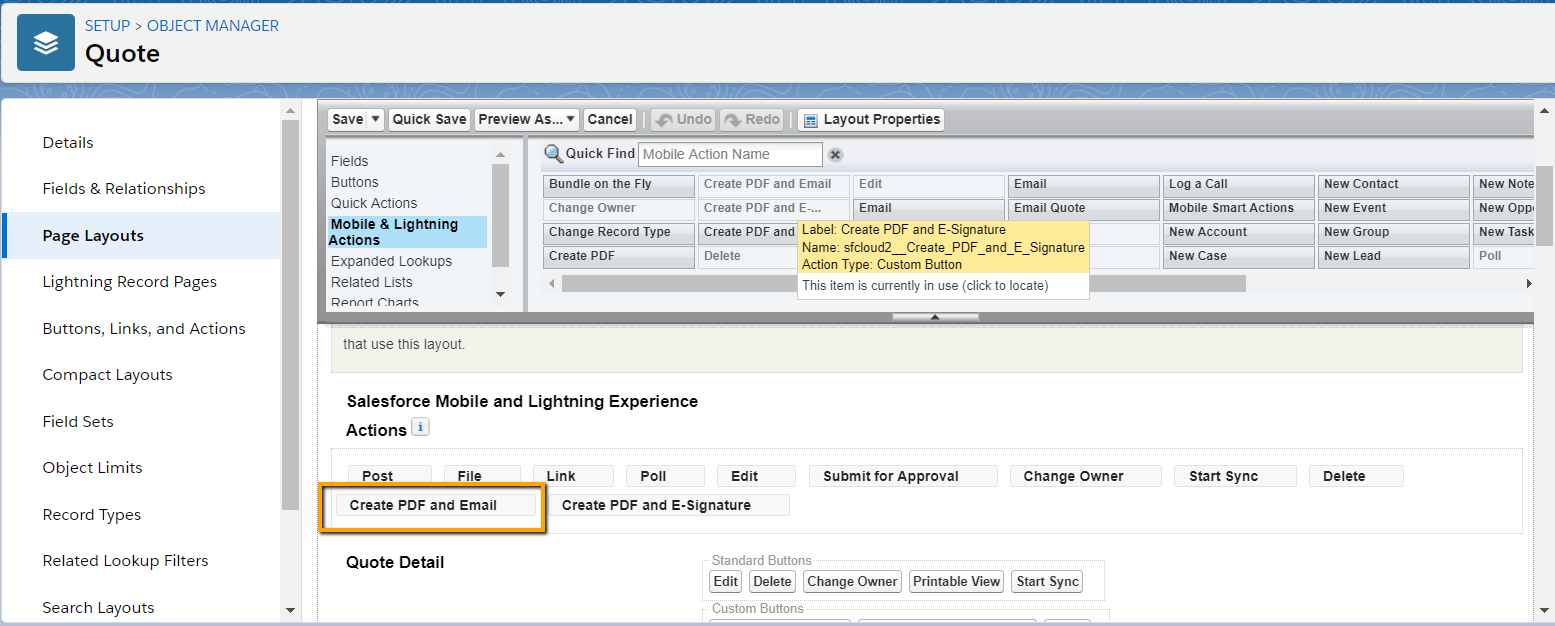This screenshot has height=626, width=1555.
Task: Click the Printable View standard button
Action: point(957,582)
